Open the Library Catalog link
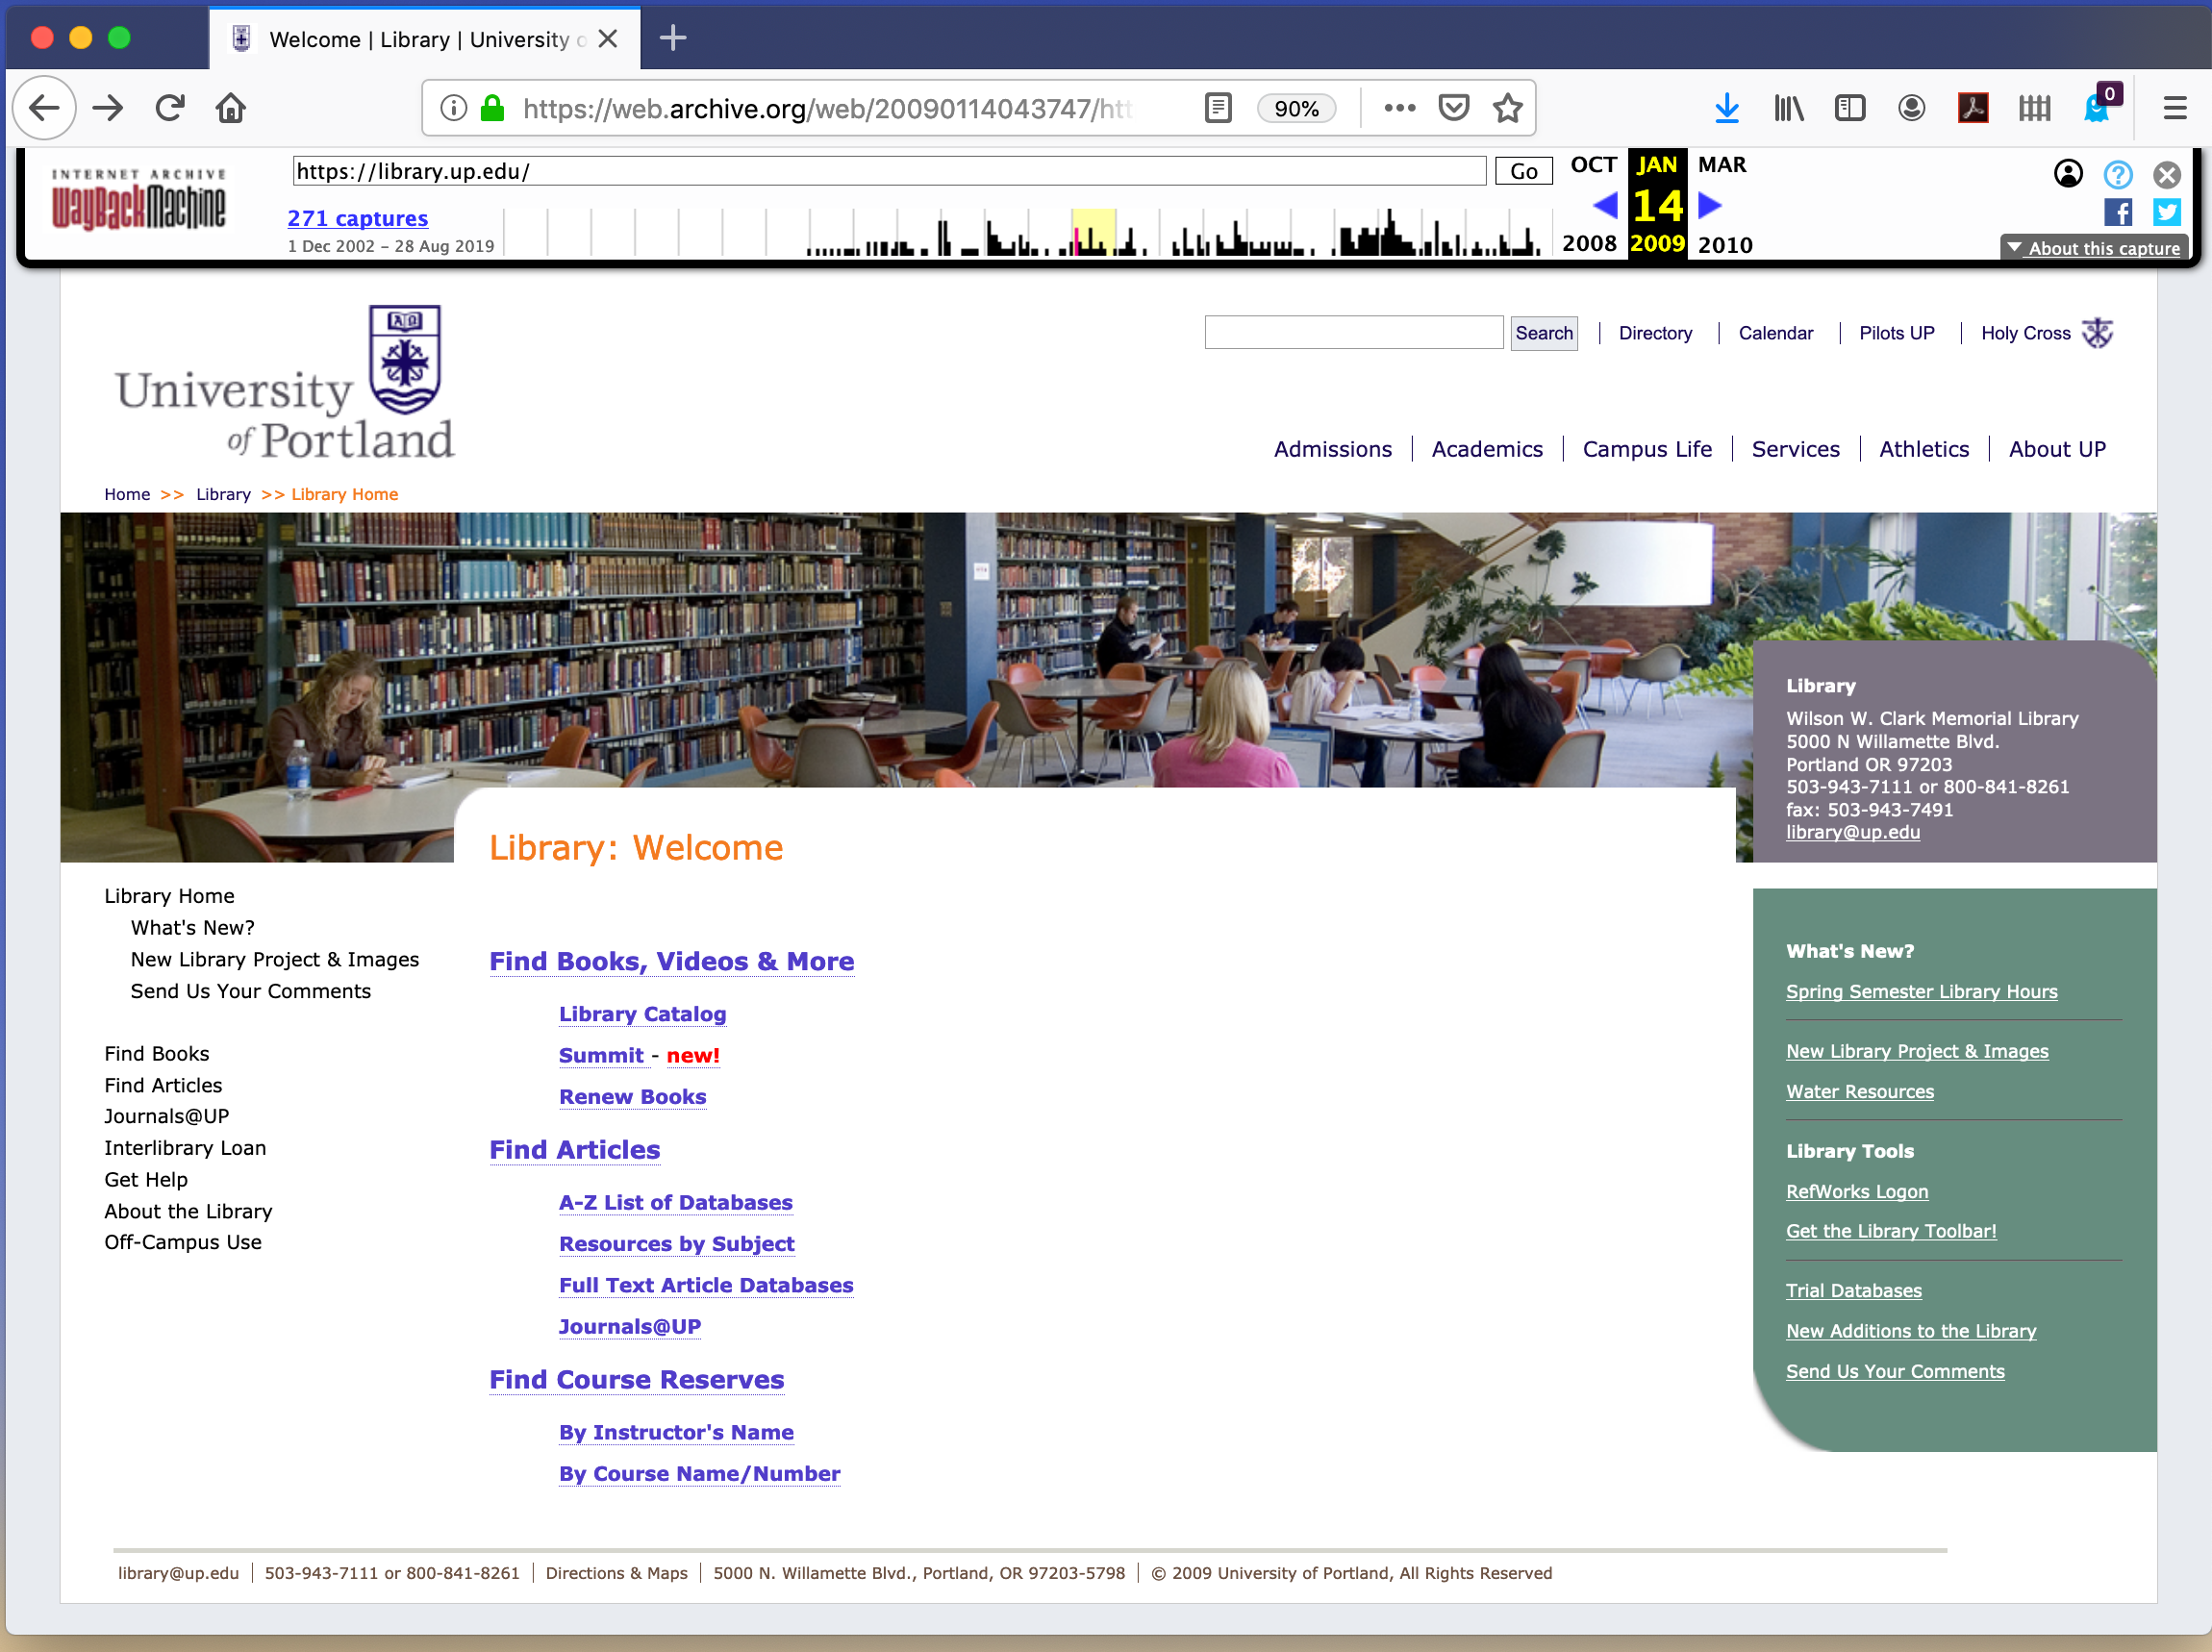Viewport: 2212px width, 1652px height. tap(642, 1014)
